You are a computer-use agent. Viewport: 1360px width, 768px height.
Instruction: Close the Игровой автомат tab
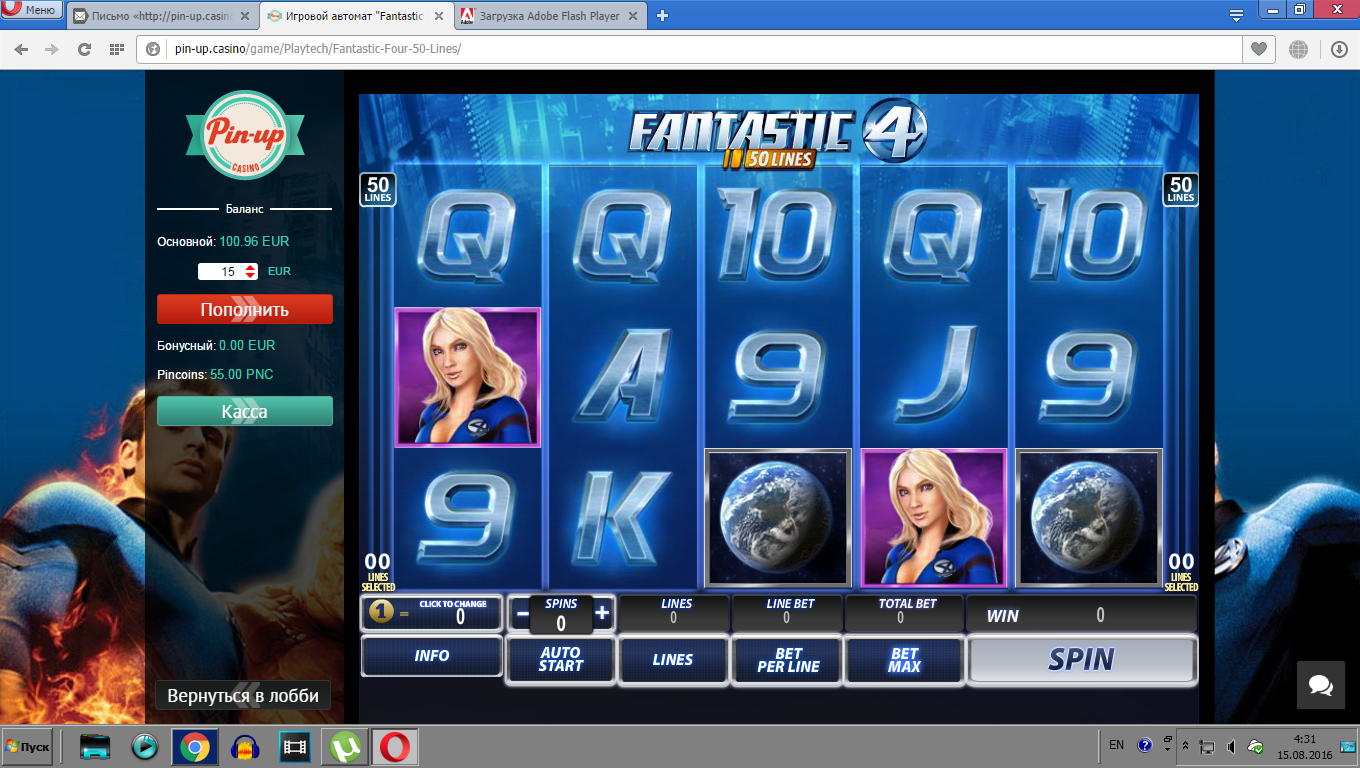(438, 16)
